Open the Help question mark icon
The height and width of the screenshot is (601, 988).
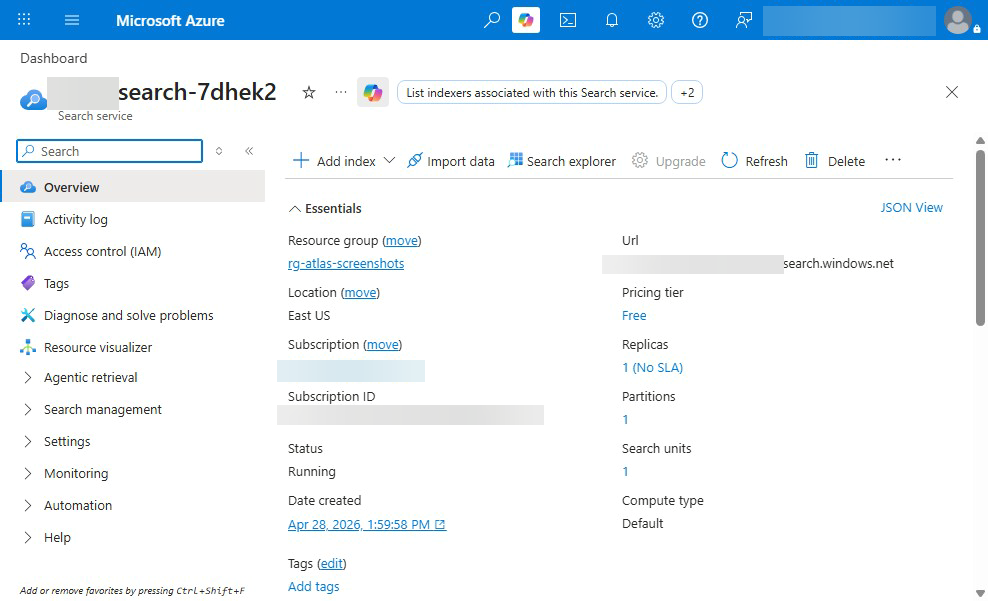(x=699, y=20)
